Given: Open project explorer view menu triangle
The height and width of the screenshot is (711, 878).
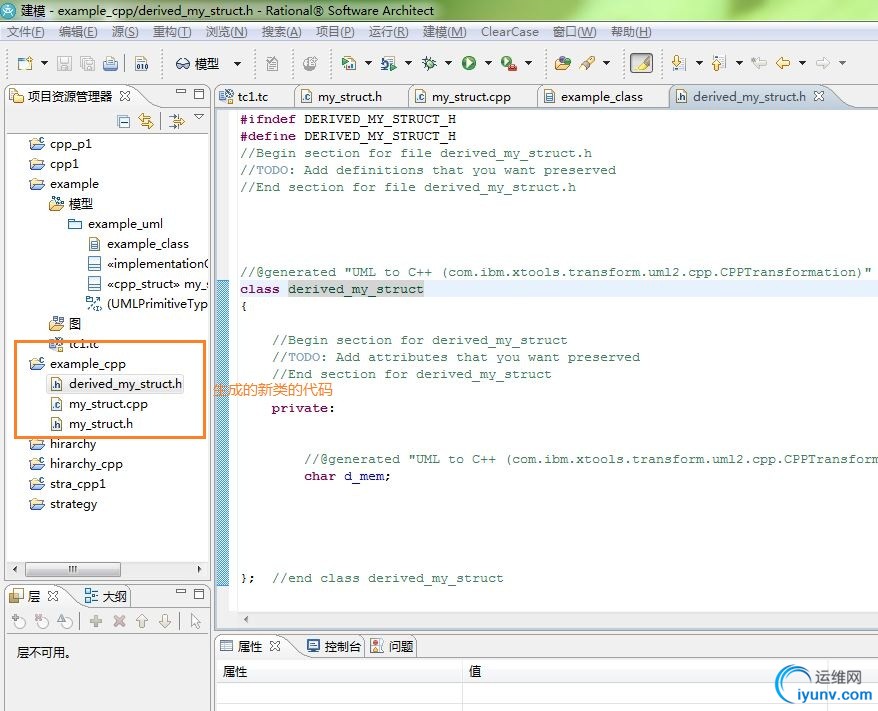Looking at the screenshot, I should click(199, 118).
